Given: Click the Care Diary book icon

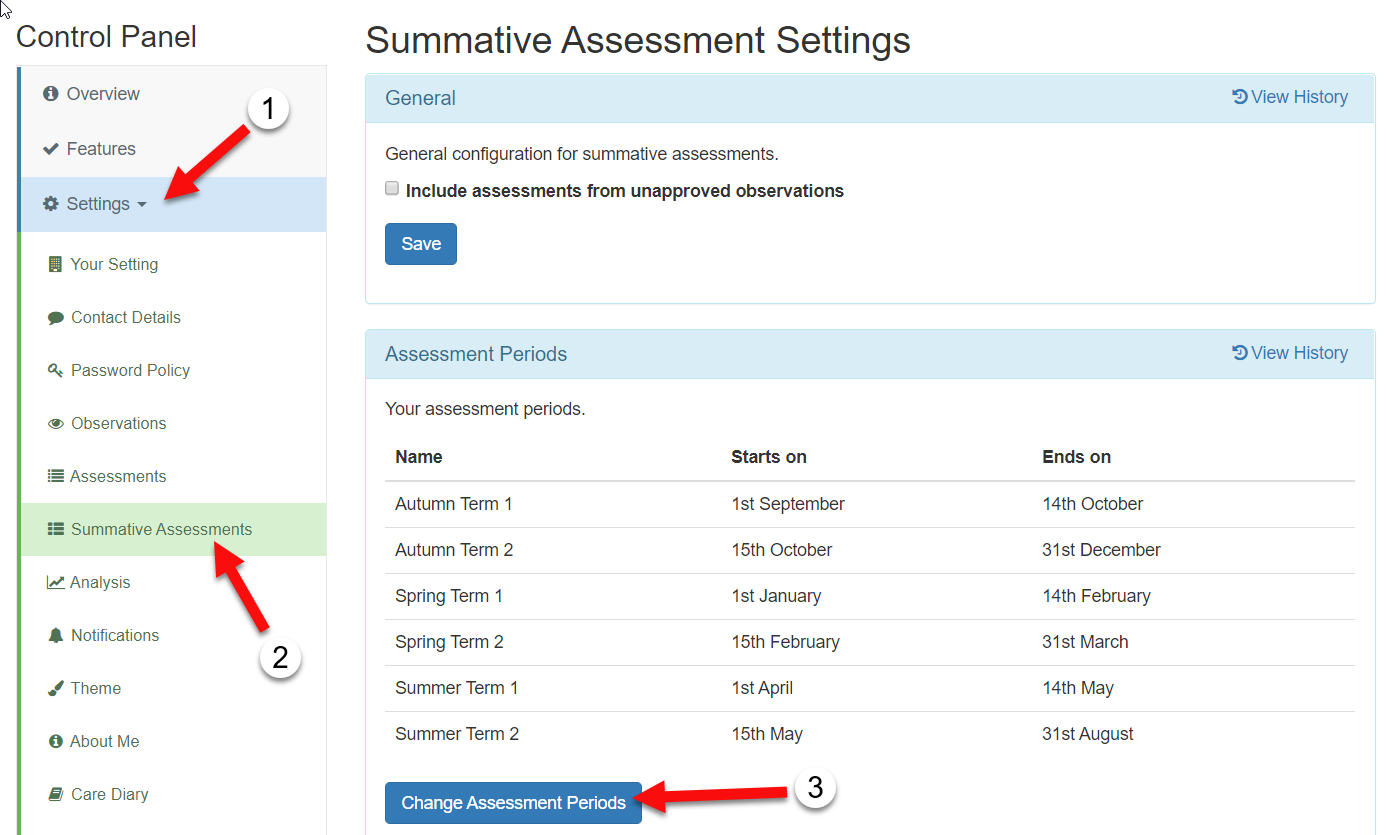Looking at the screenshot, I should pyautogui.click(x=55, y=795).
